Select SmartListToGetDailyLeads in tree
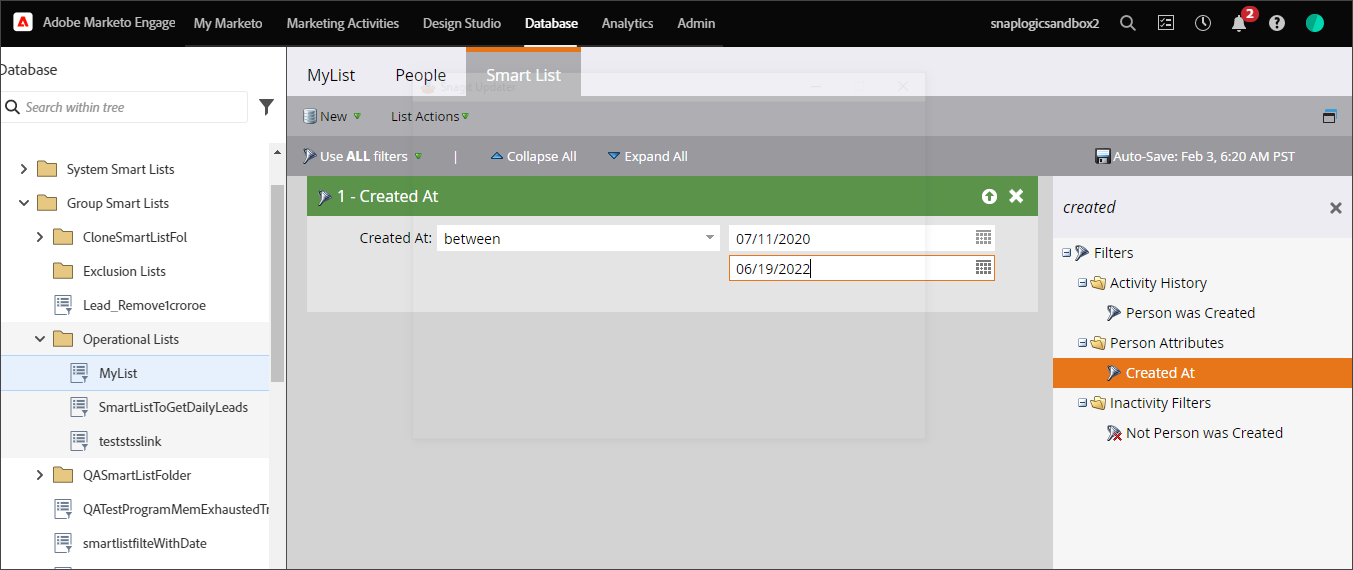Screen dimensions: 1353x570 (x=173, y=407)
